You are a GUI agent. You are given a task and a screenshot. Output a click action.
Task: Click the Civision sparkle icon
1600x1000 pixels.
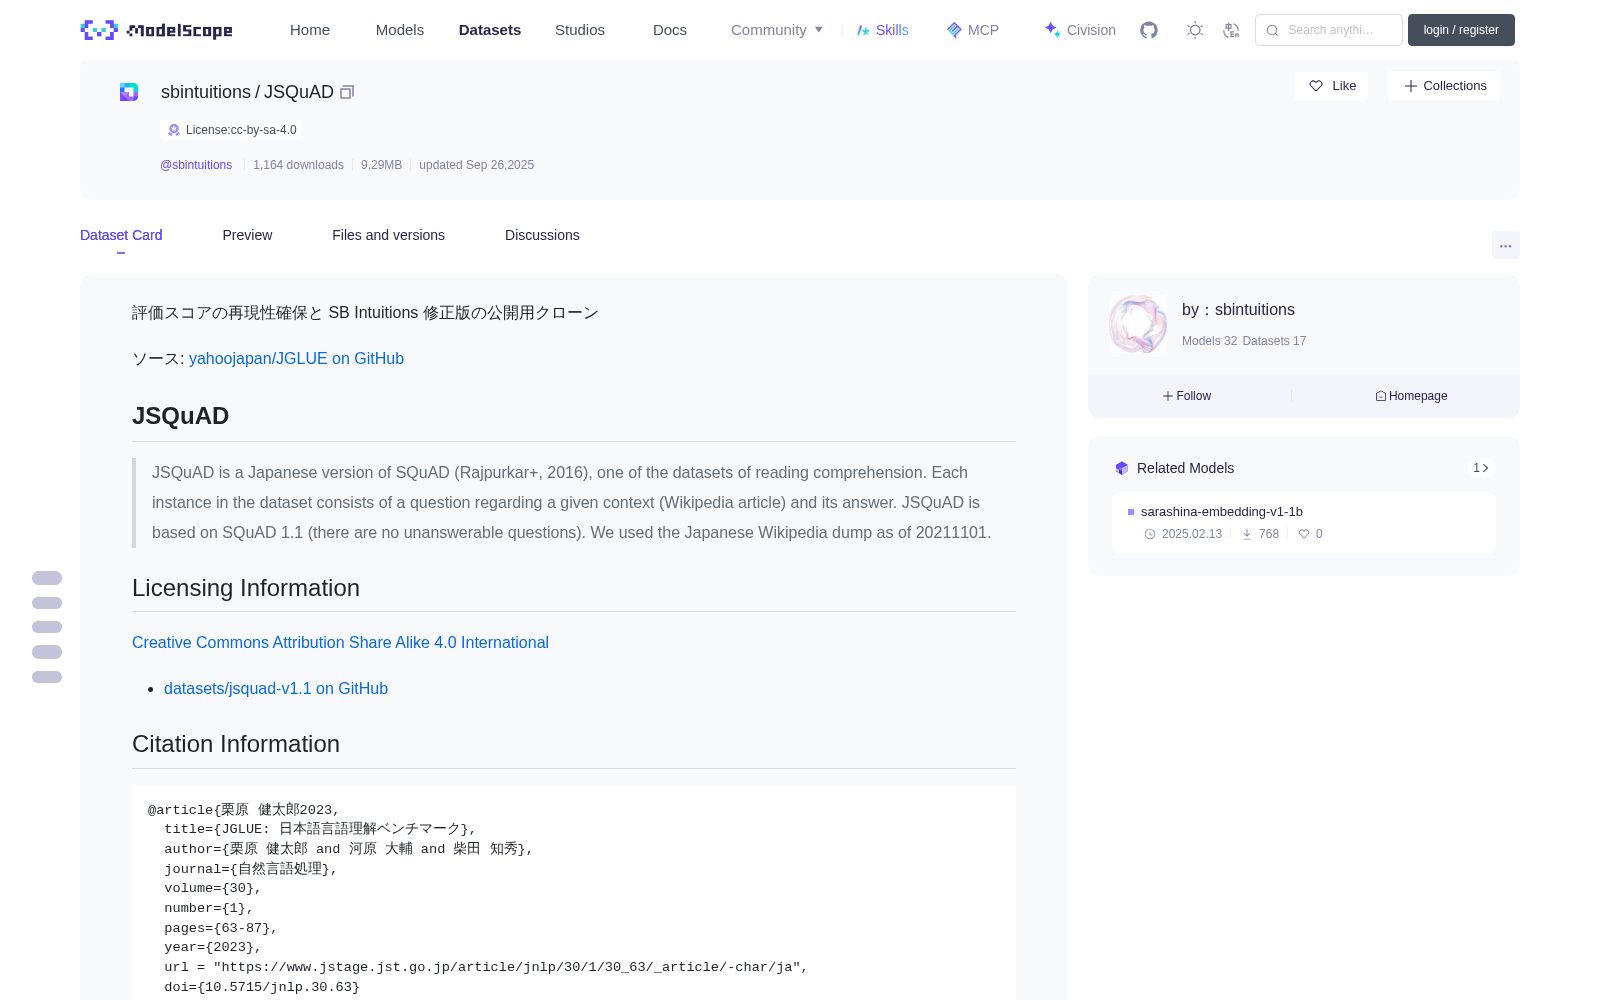tap(1052, 29)
